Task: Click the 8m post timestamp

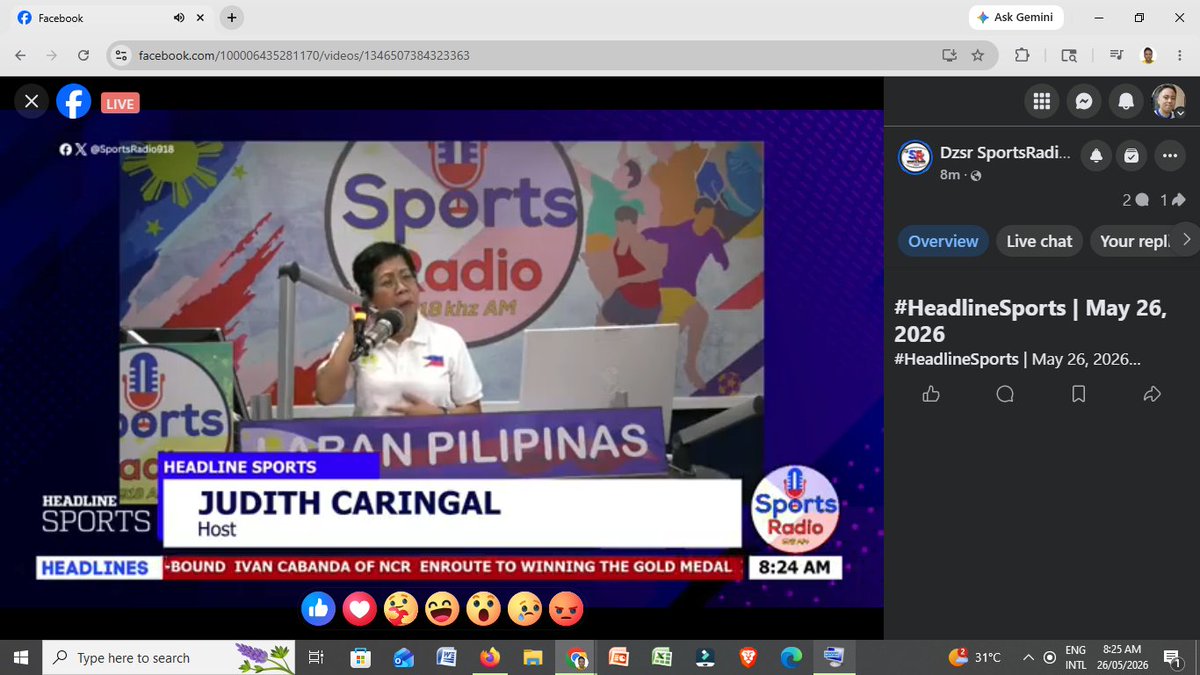Action: (950, 175)
